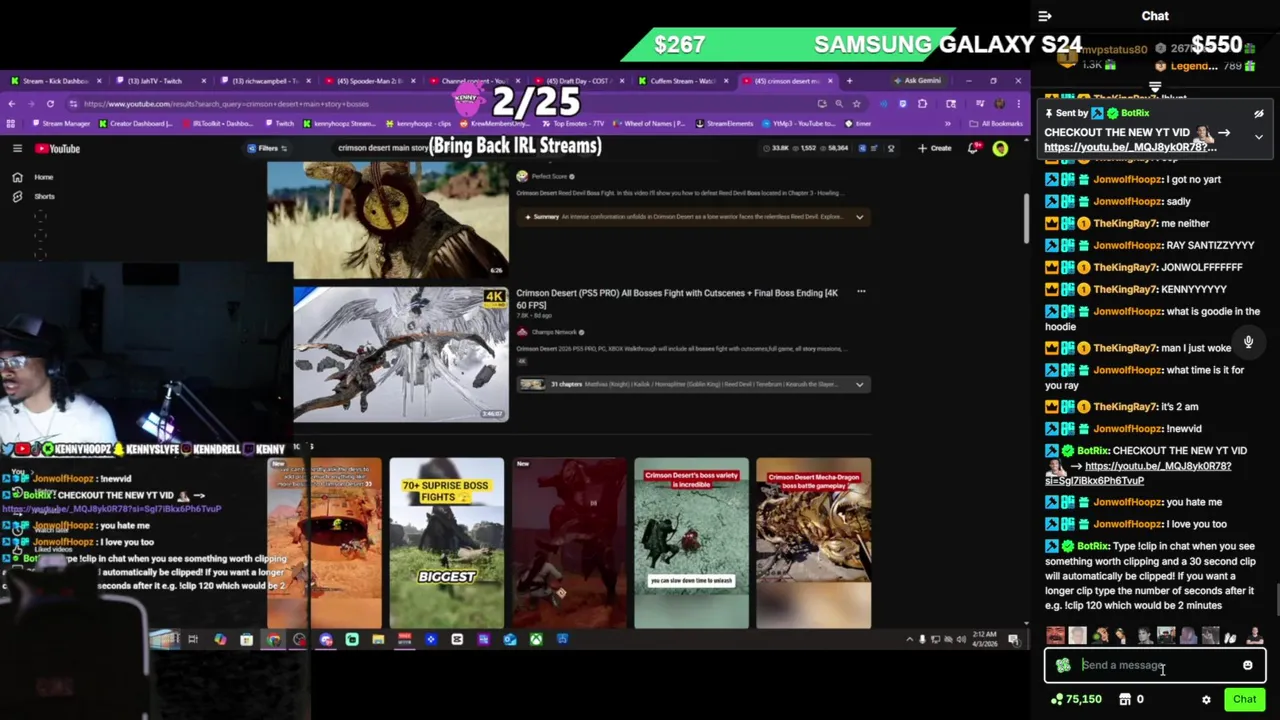Screen dimensions: 1280x720
Task: Open YouTube account avatar menu
Action: pos(1000,148)
